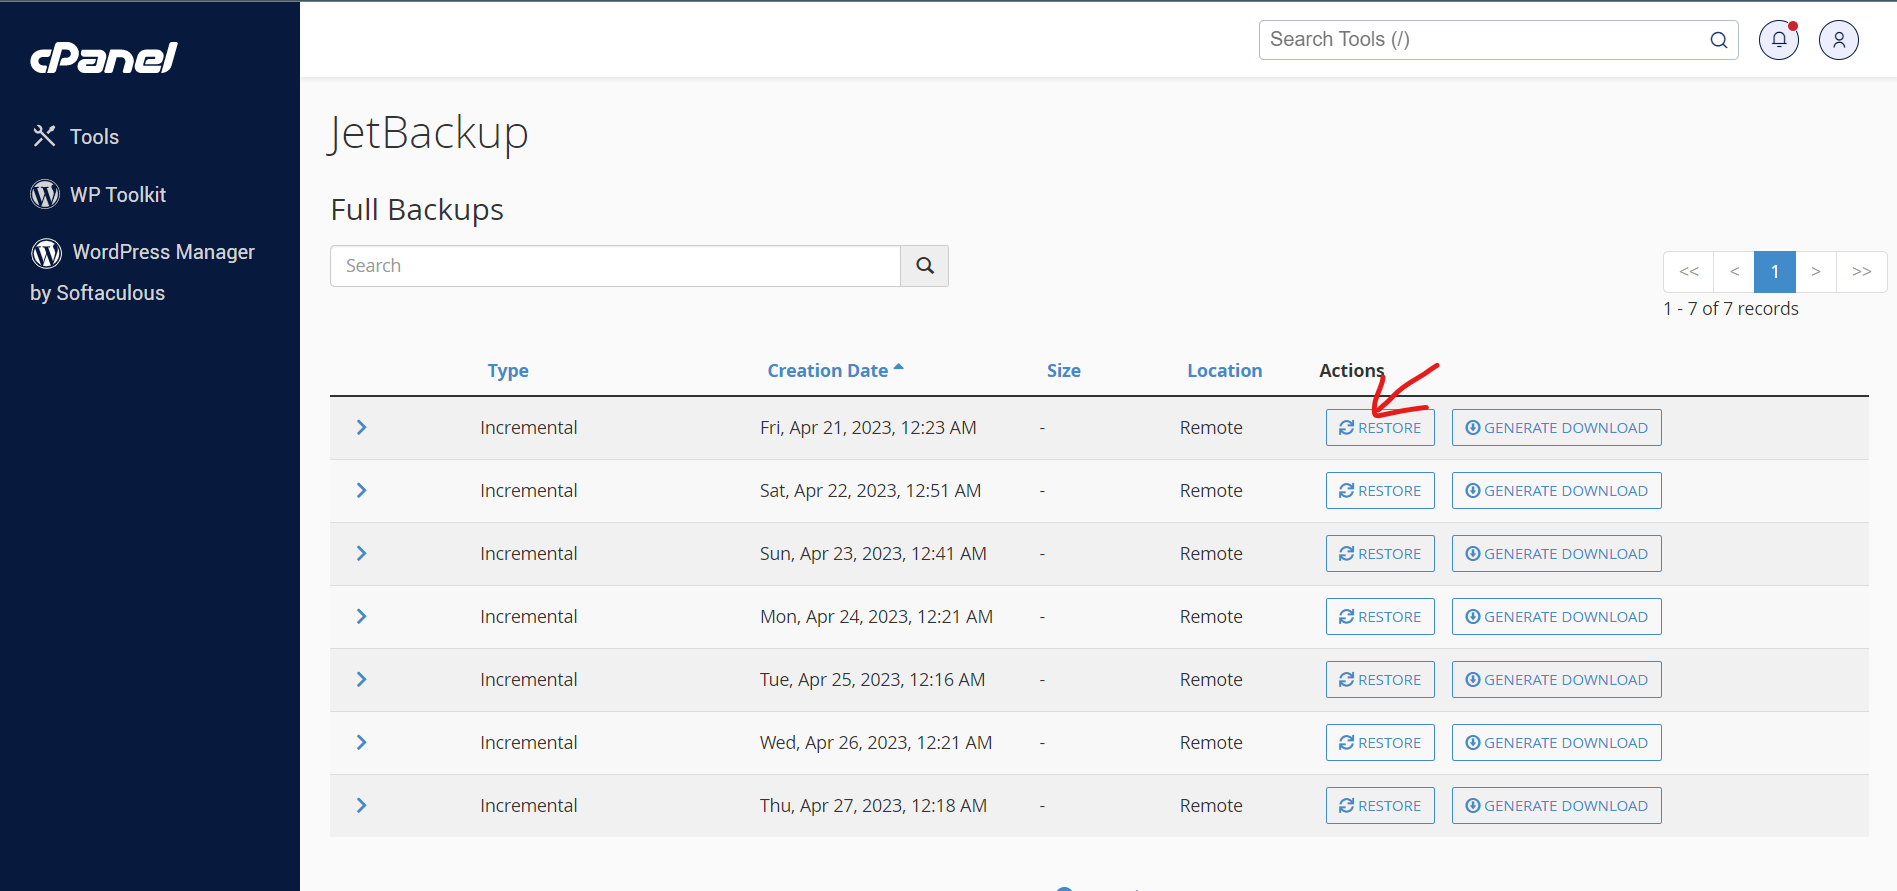Generate download for Sun, Apr 23 backup

point(1557,554)
